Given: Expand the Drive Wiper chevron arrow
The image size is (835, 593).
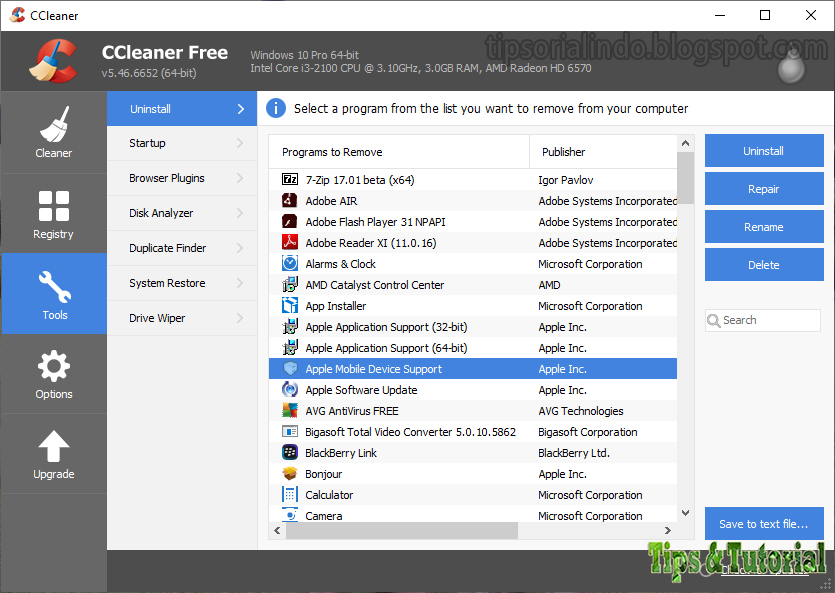Looking at the screenshot, I should pos(240,318).
